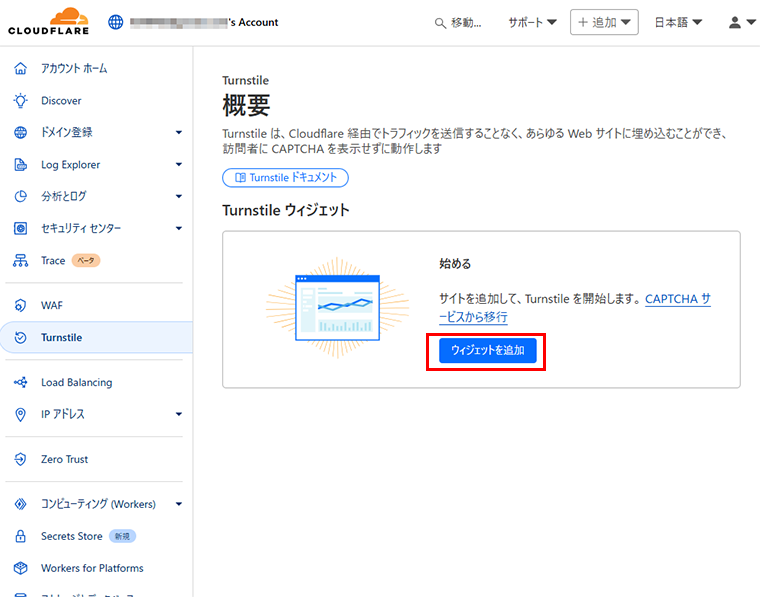Click the book icon in Turnstile ドキュメント button

(x=240, y=177)
